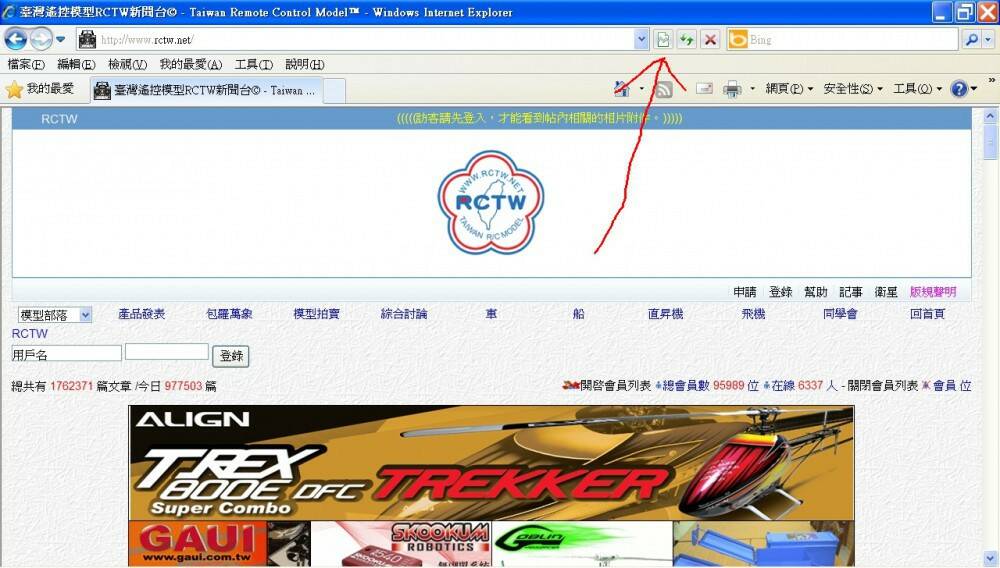Click the Print icon
Screen dimensions: 1000x568
[732, 89]
